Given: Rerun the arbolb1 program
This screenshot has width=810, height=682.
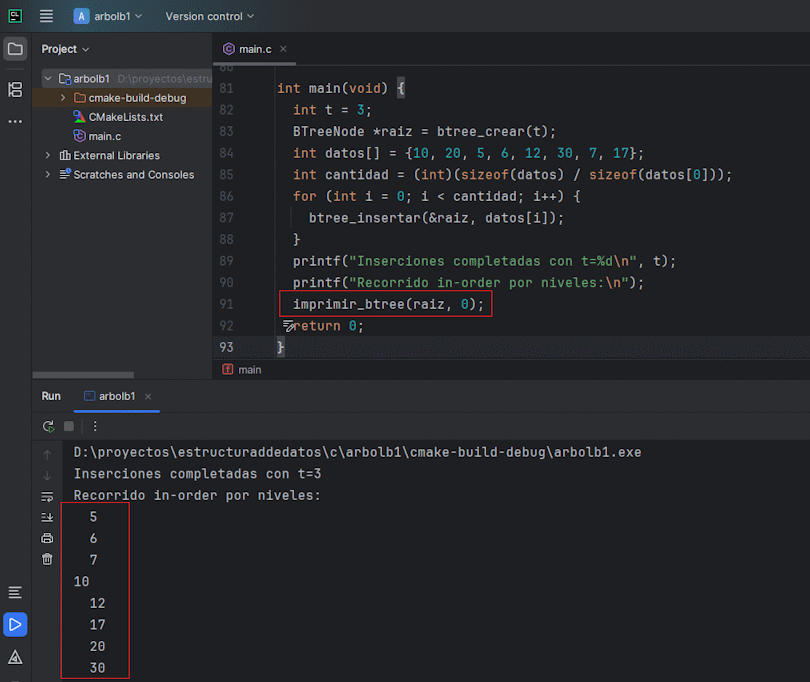Looking at the screenshot, I should click(x=48, y=426).
